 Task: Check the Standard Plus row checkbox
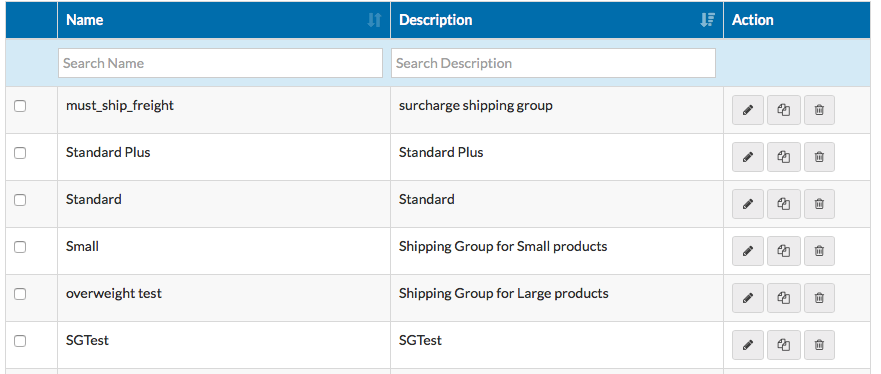[x=20, y=153]
